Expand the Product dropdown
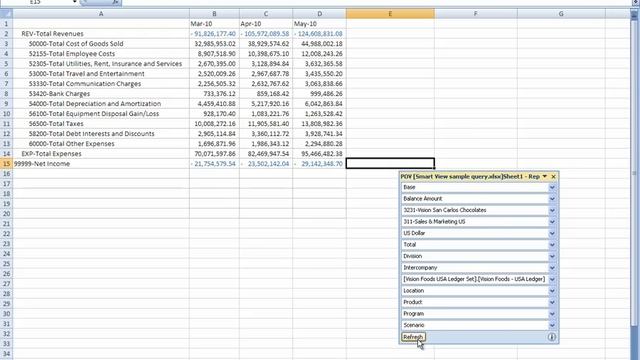Viewport: 640px width, 360px height. pyautogui.click(x=552, y=302)
